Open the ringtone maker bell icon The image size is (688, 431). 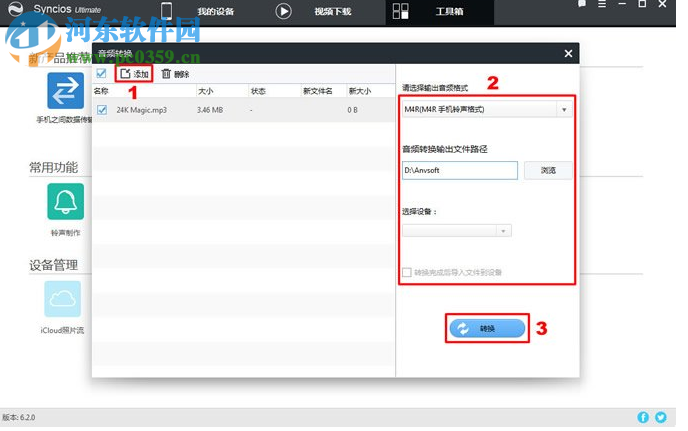[65, 201]
